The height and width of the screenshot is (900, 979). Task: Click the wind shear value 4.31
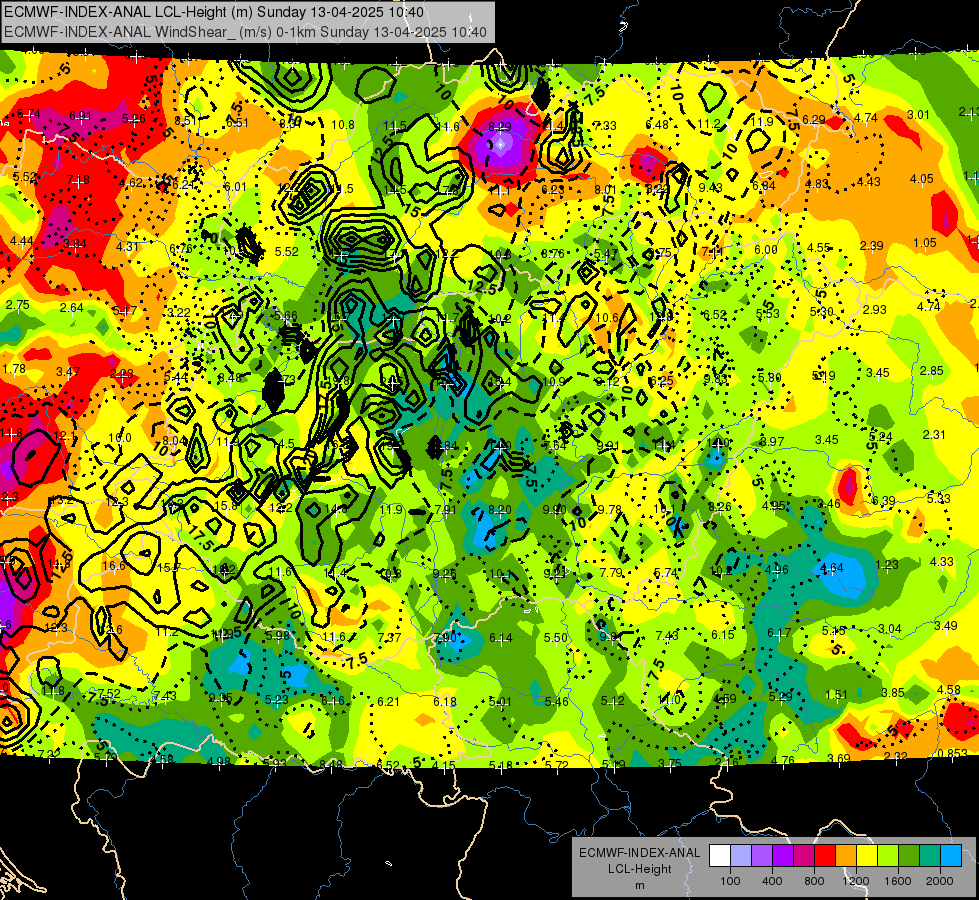(x=127, y=247)
